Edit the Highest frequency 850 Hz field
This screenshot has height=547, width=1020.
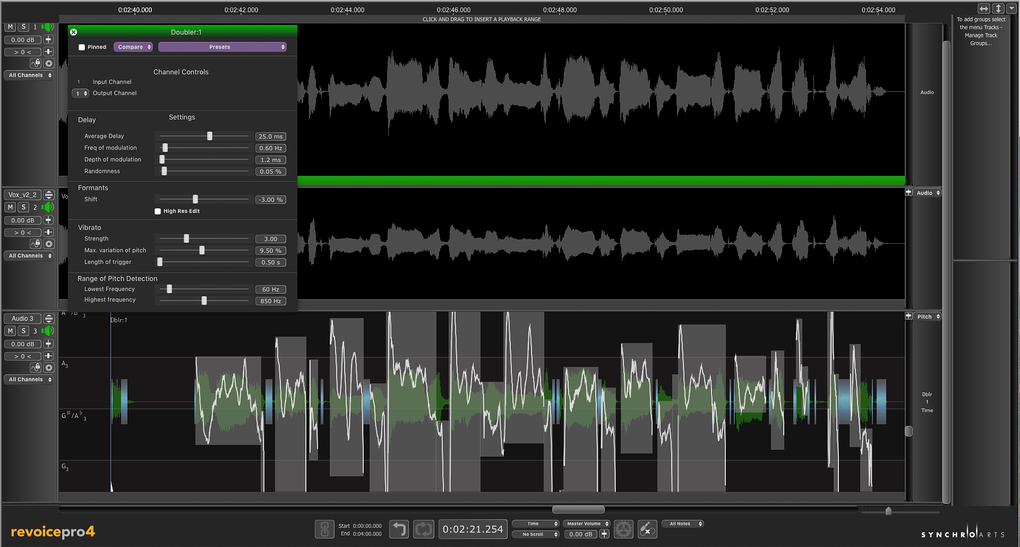tap(271, 301)
